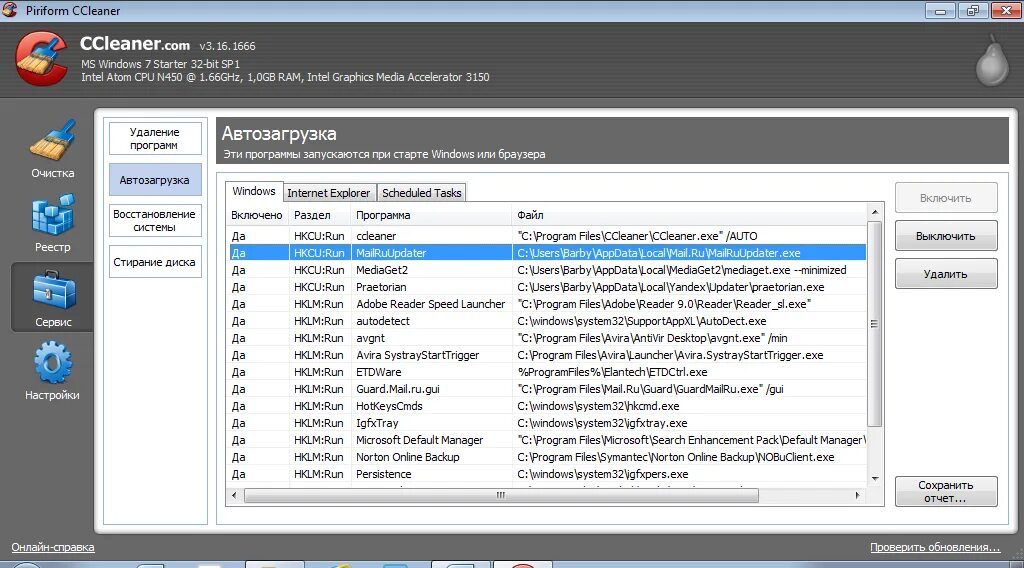Image resolution: width=1024 pixels, height=568 pixels.
Task: Sort by the Раздел column header
Action: coord(320,215)
